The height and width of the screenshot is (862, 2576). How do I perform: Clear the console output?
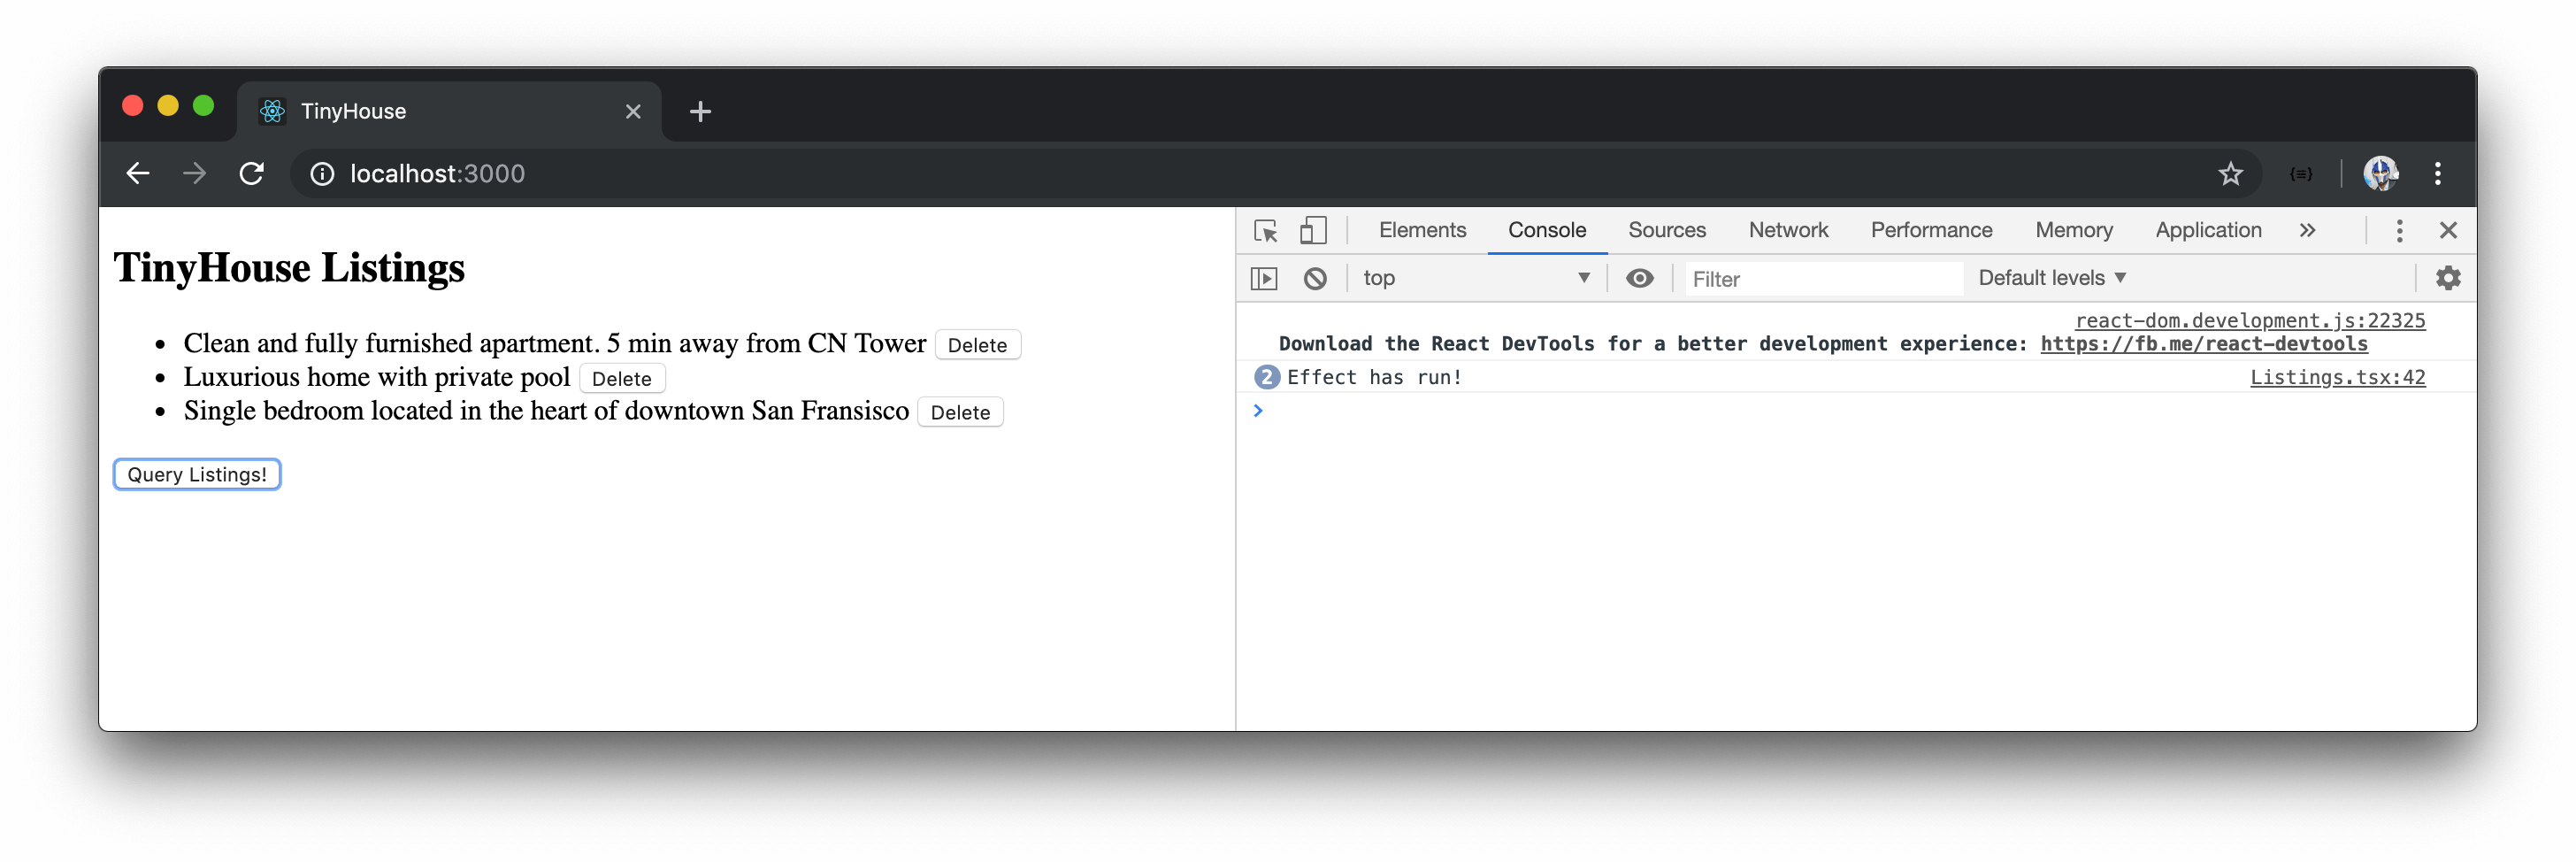[x=1315, y=278]
